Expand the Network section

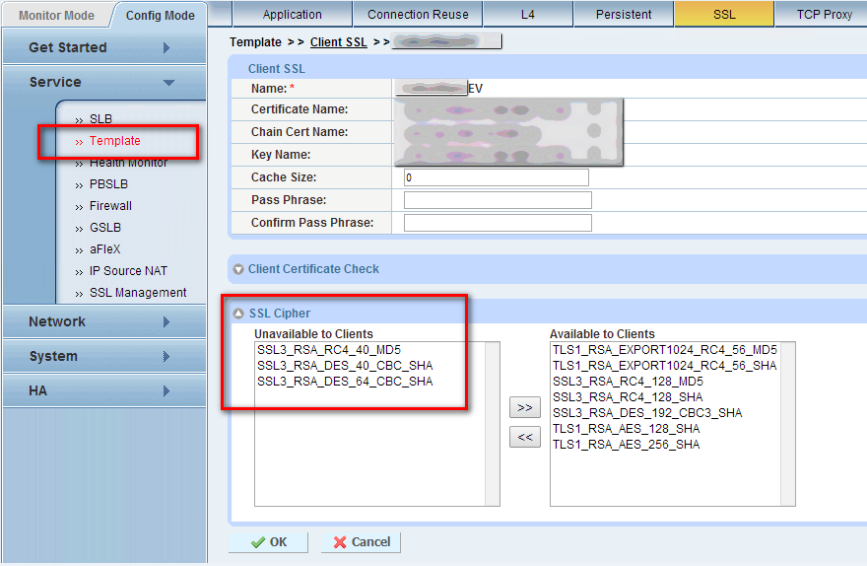coord(167,322)
